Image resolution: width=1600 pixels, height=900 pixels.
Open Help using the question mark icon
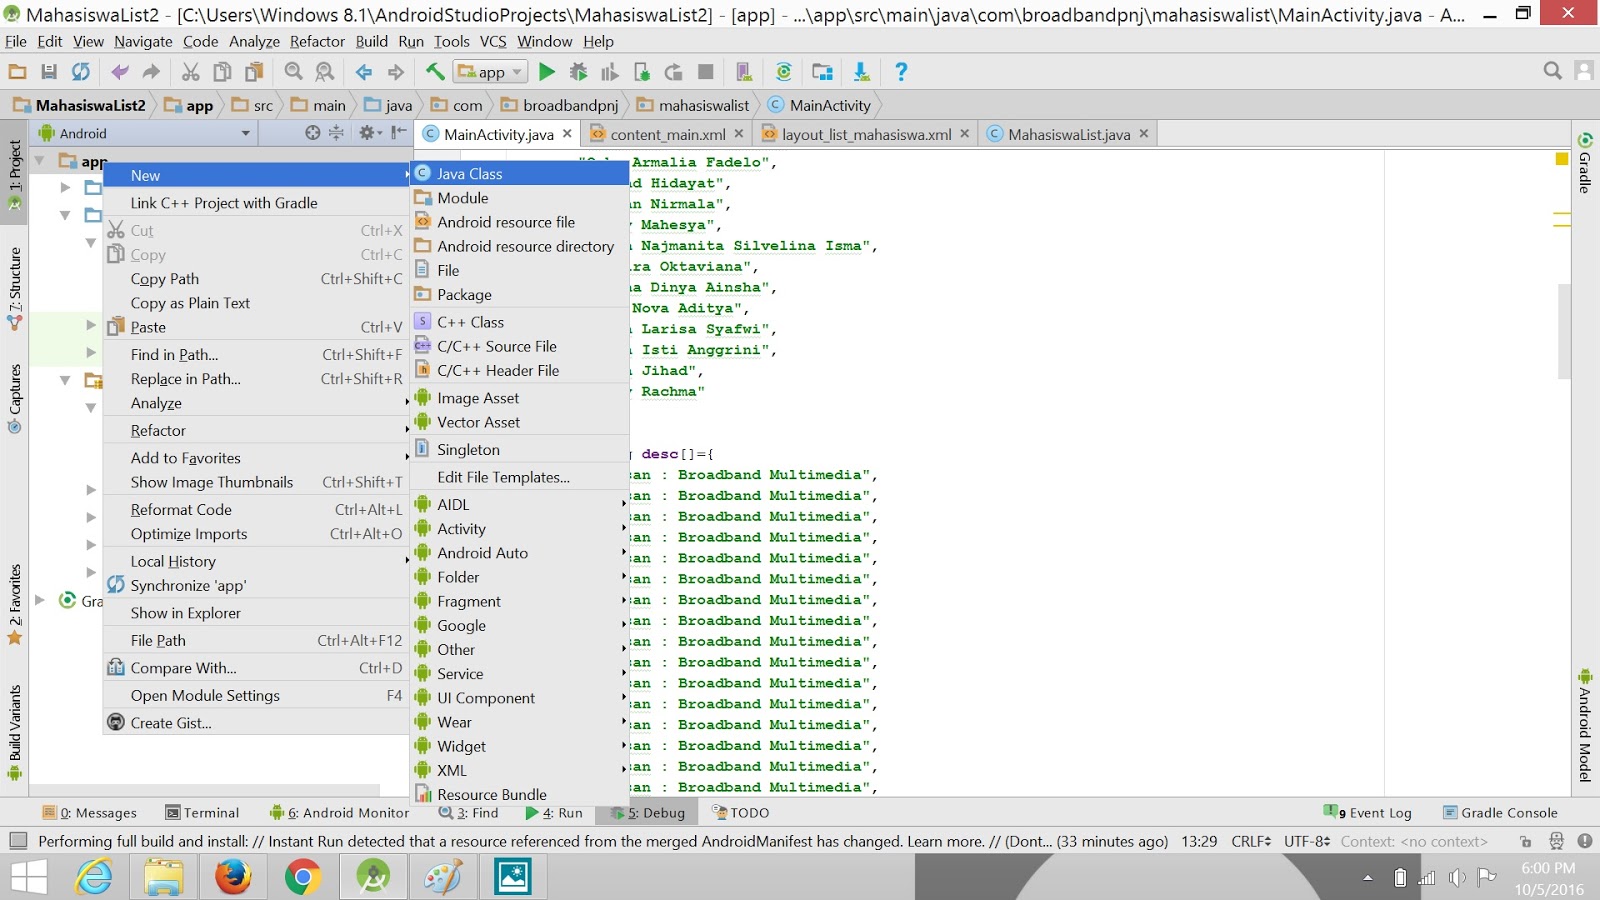click(899, 71)
